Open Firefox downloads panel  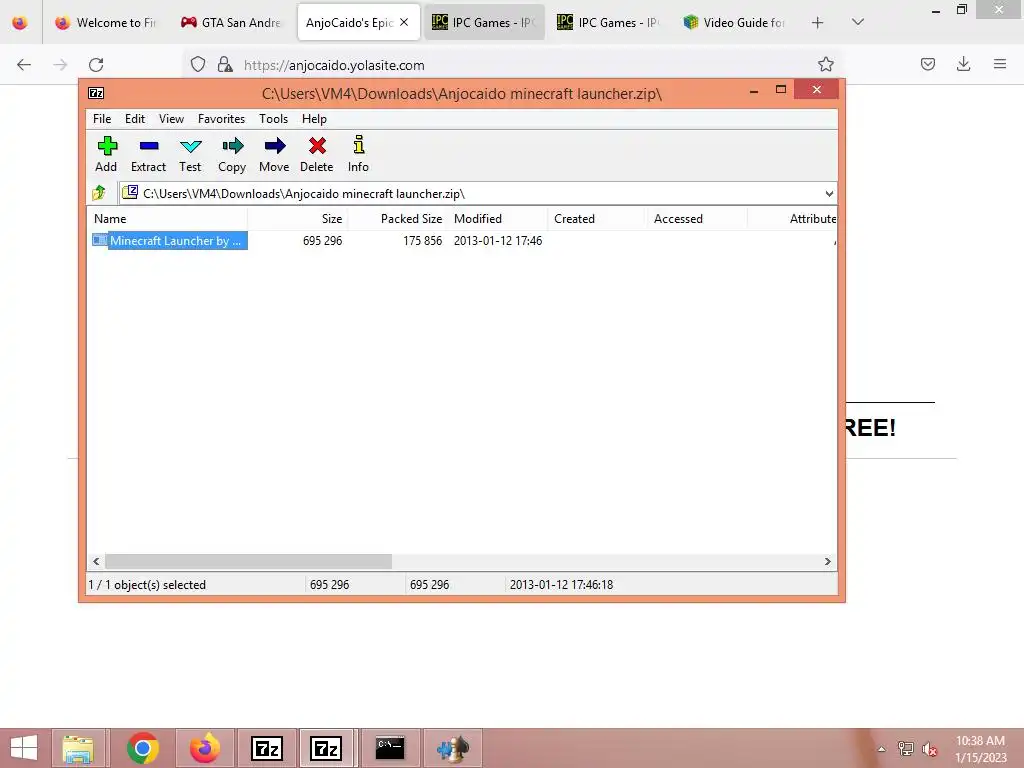point(963,64)
